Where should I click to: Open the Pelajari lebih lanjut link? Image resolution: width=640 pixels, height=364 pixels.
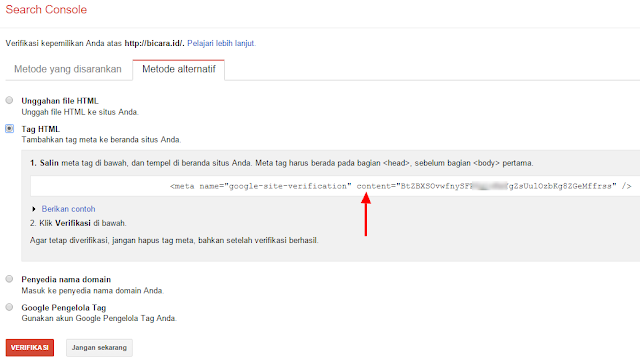pos(221,43)
